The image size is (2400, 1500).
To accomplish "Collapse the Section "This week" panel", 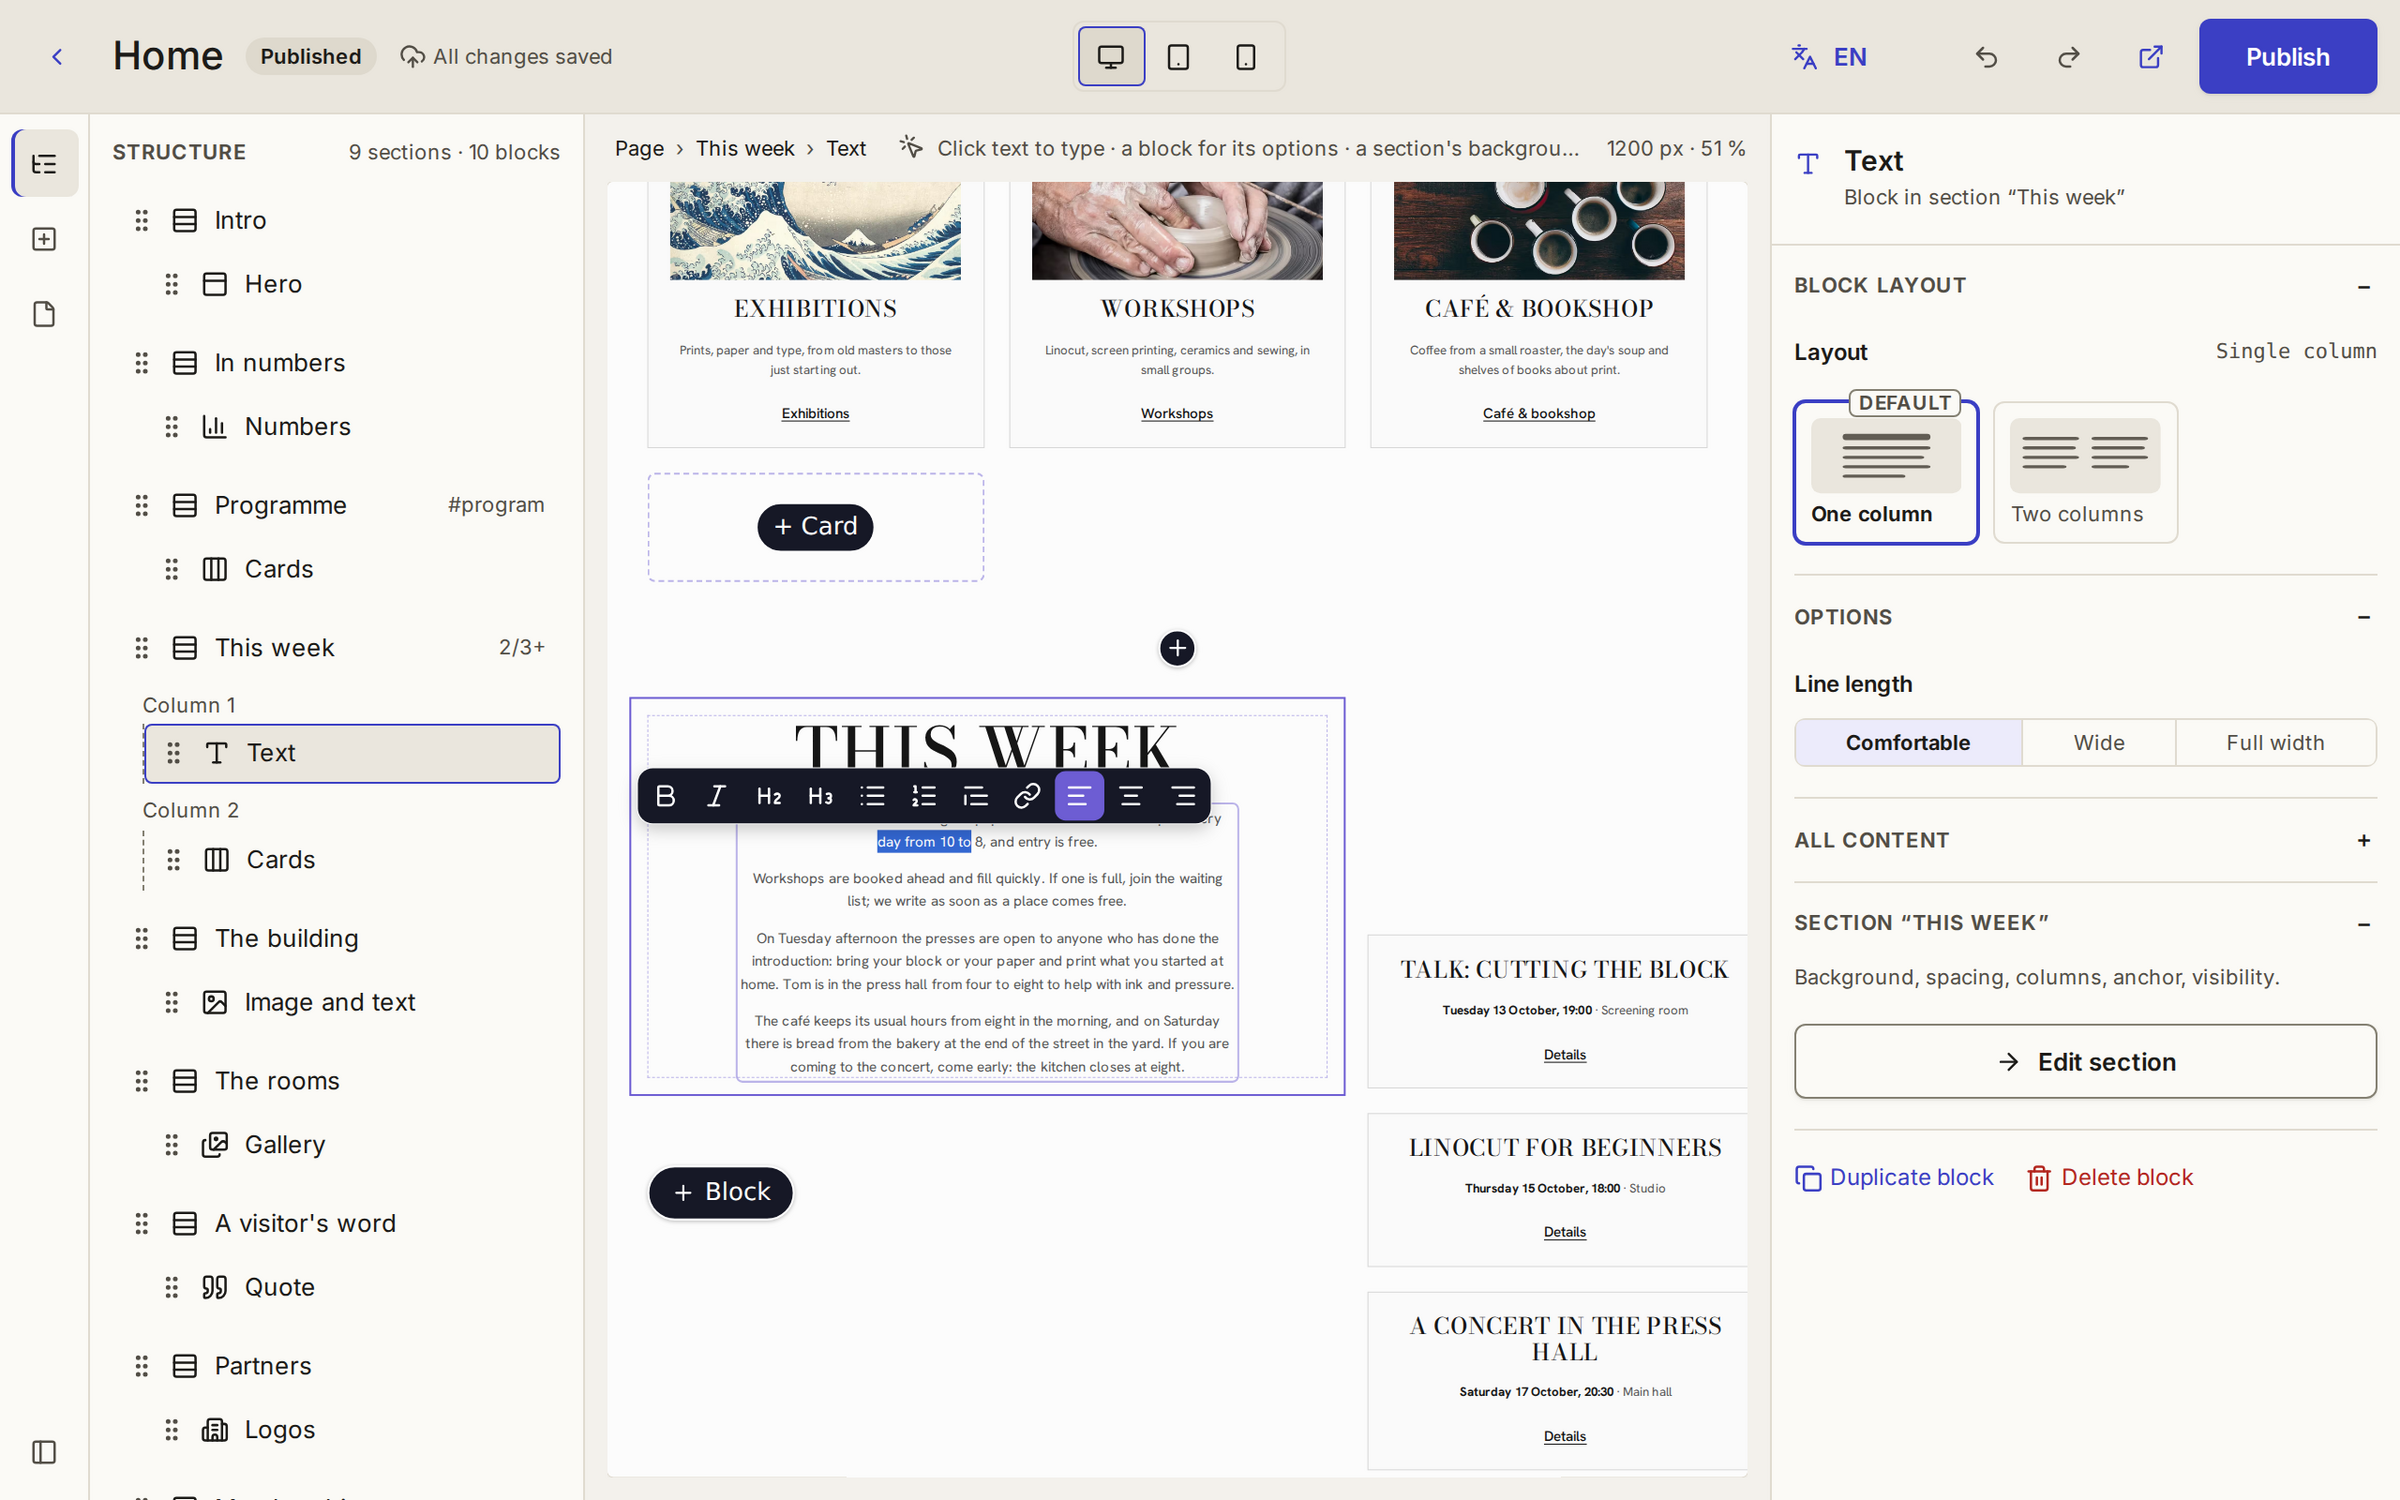I will coord(2364,924).
